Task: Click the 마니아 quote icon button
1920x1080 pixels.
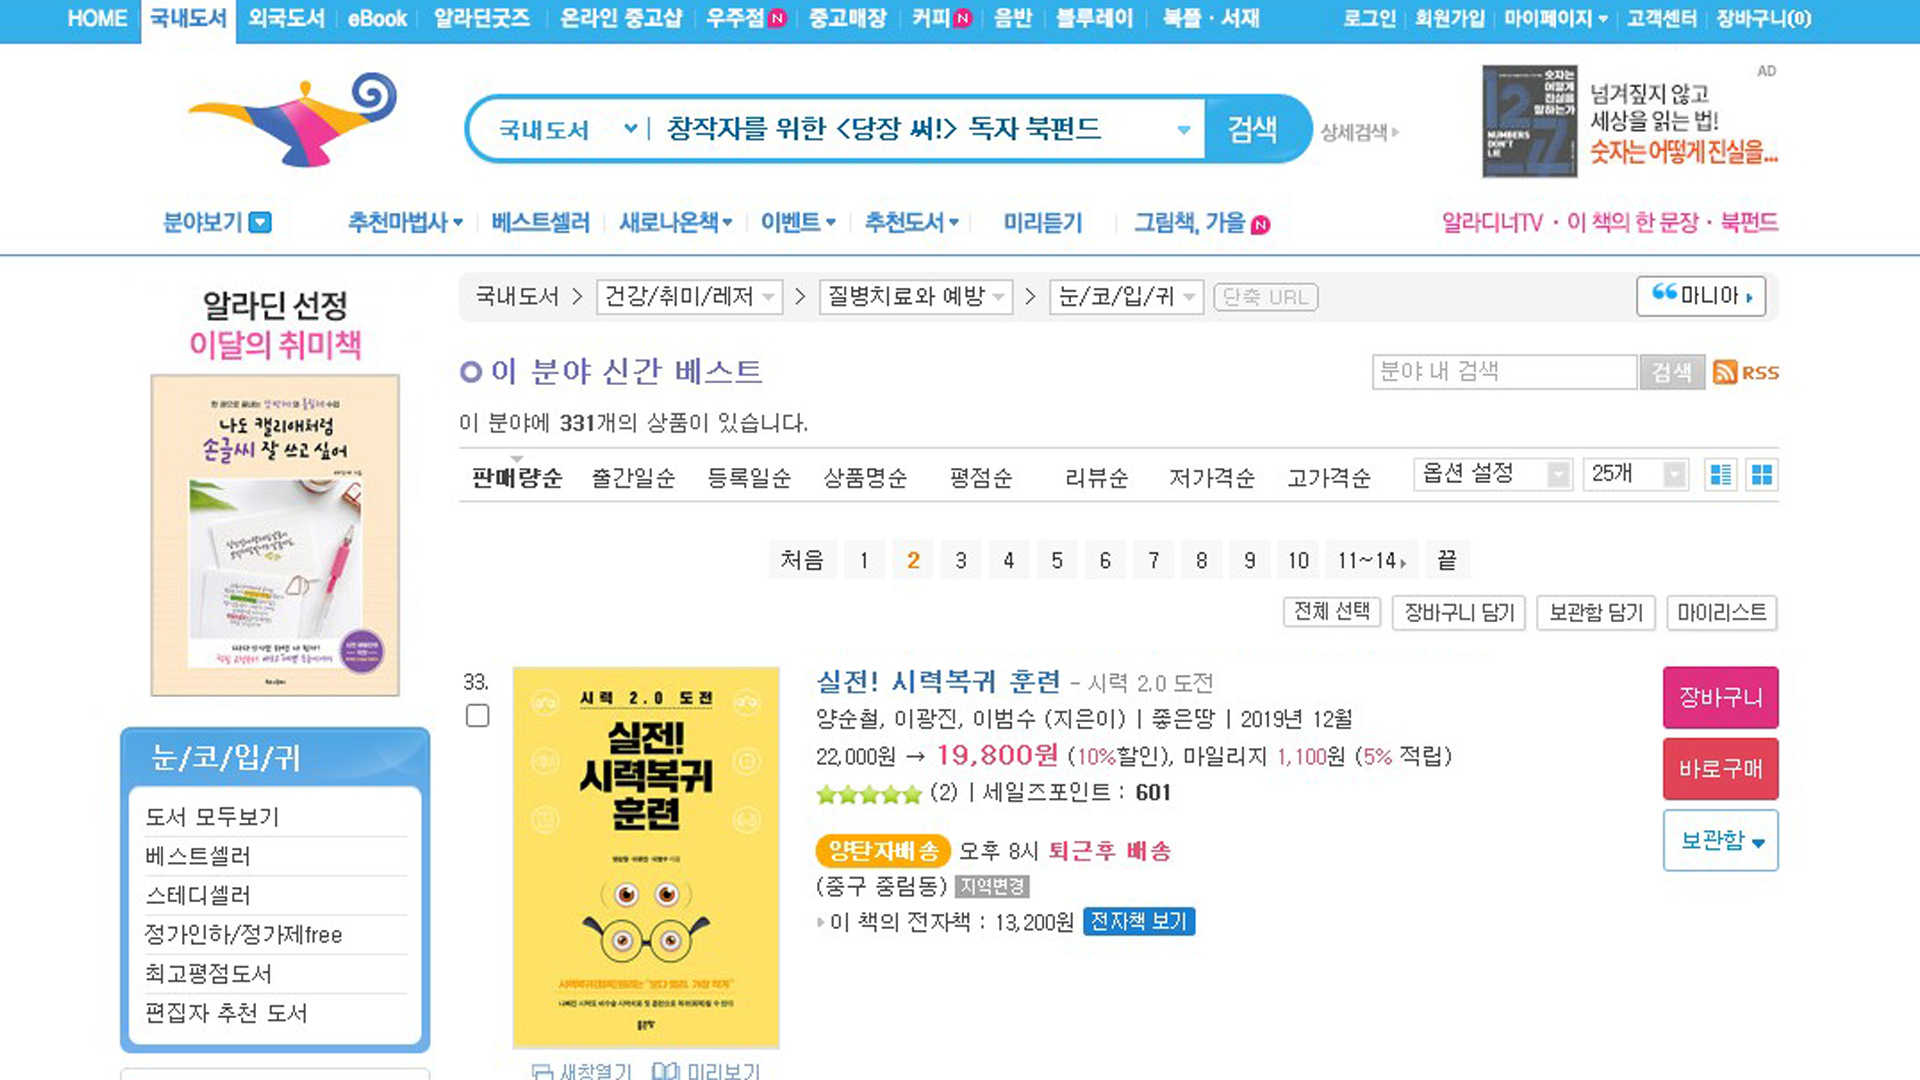Action: click(1701, 296)
